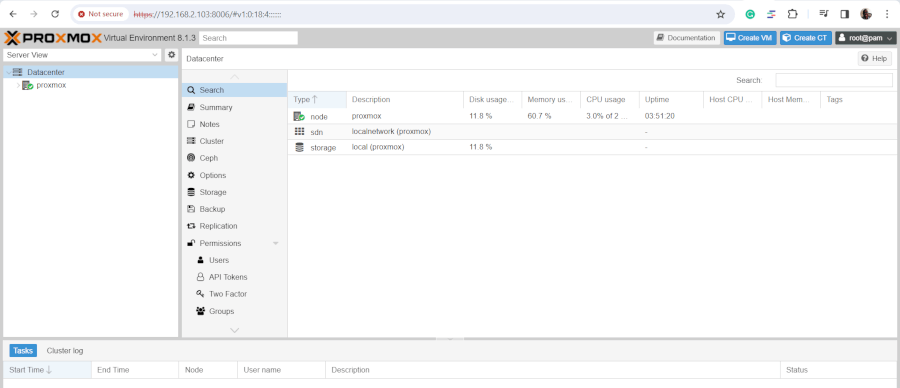Image resolution: width=900 pixels, height=388 pixels.
Task: Sort by the Description column header
Action: point(405,99)
